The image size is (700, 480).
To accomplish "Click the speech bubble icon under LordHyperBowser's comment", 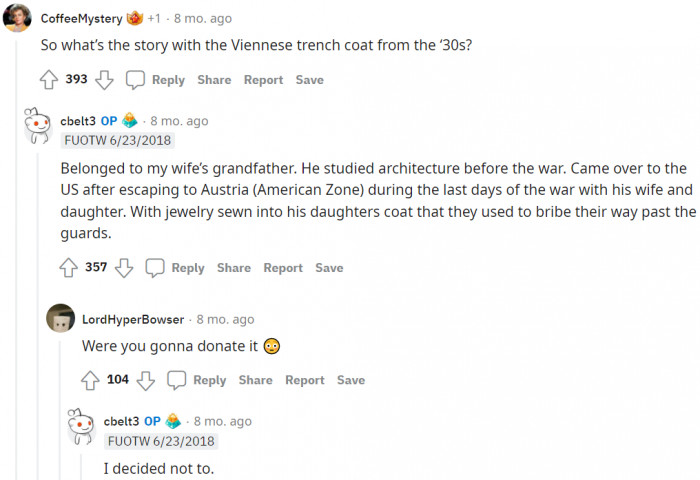I will 177,380.
